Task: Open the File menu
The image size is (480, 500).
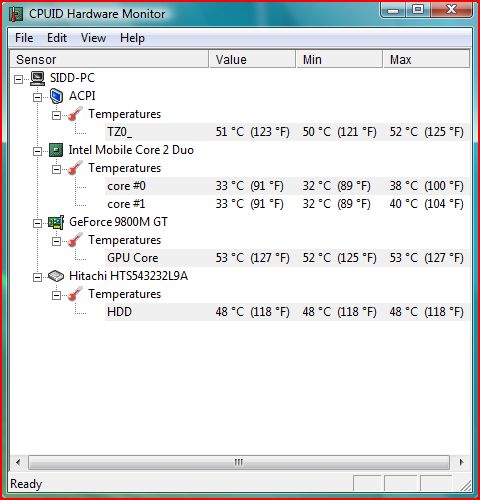Action: coord(24,38)
